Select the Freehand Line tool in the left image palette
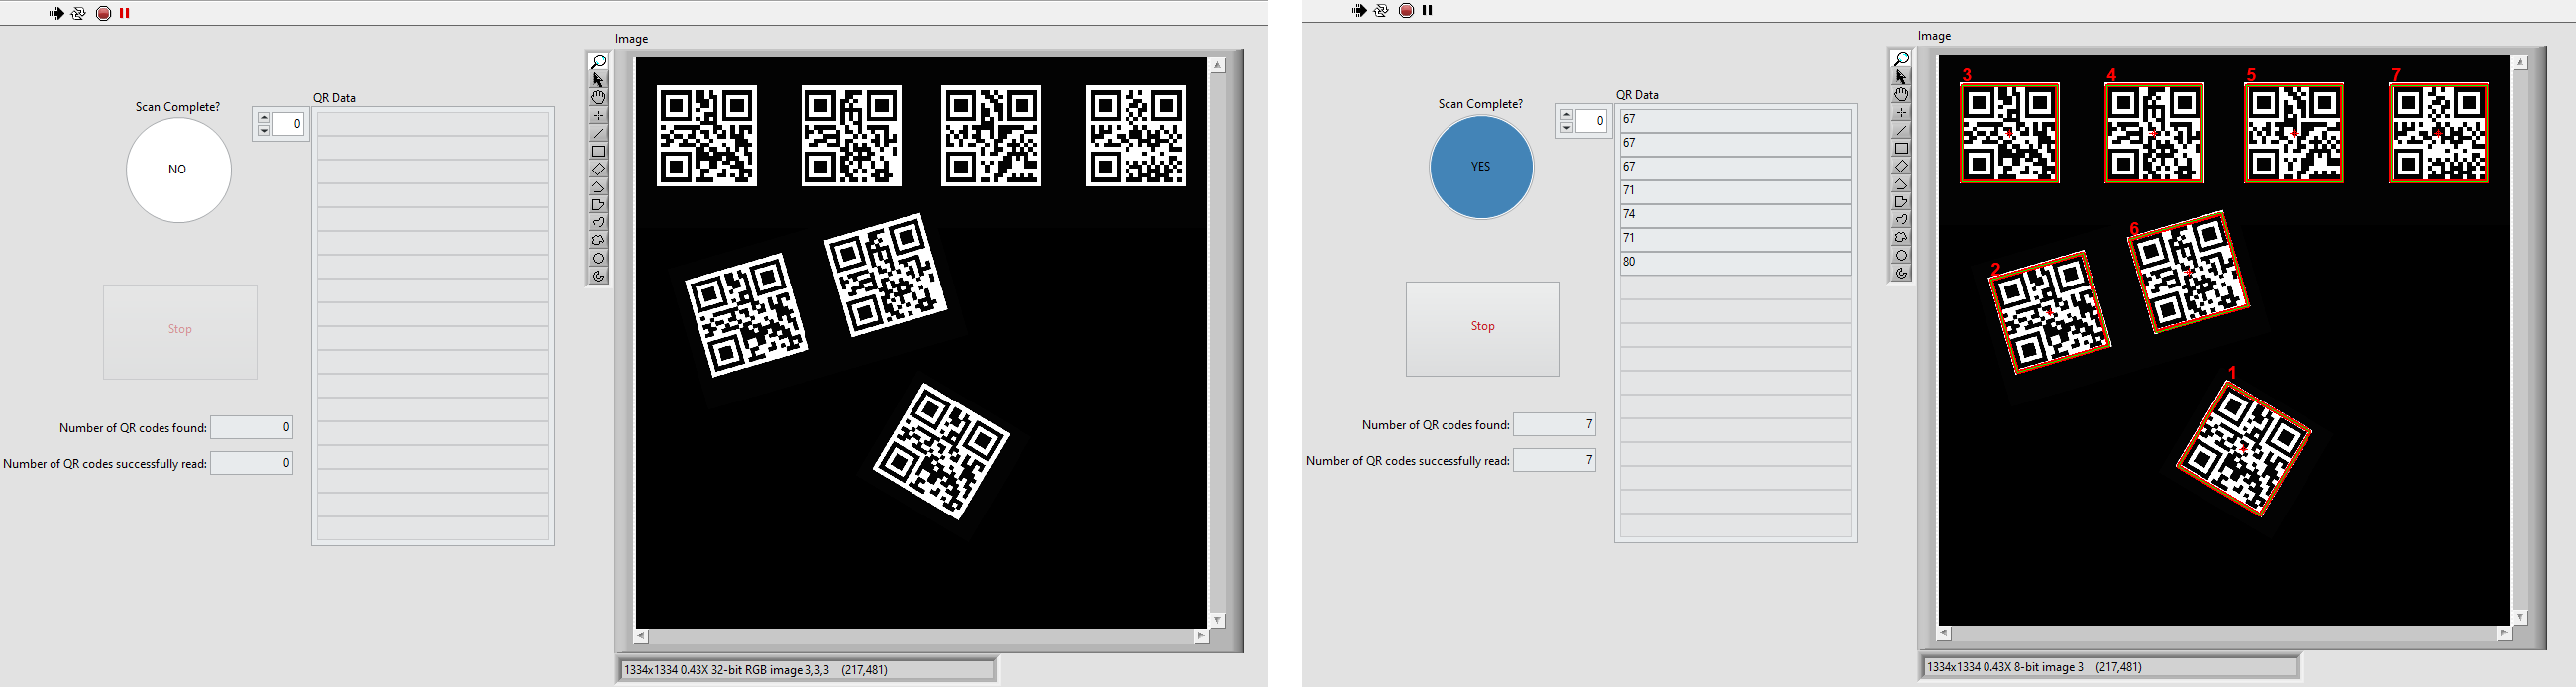This screenshot has width=2576, height=687. [598, 223]
